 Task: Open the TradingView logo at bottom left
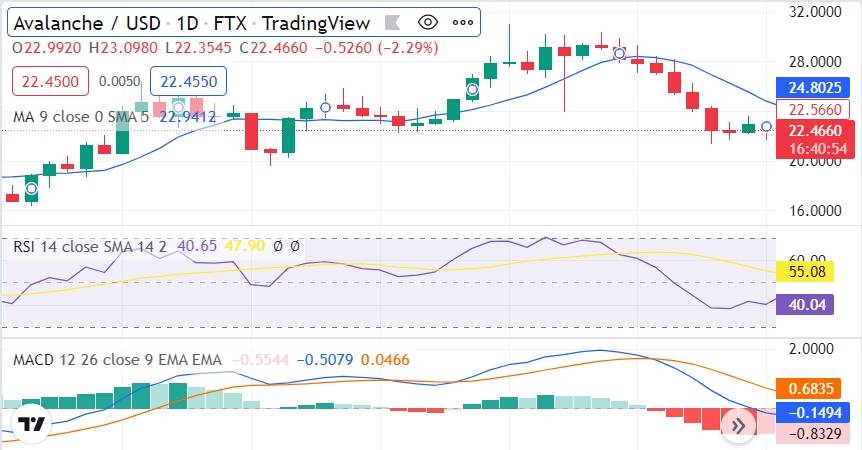[31, 424]
